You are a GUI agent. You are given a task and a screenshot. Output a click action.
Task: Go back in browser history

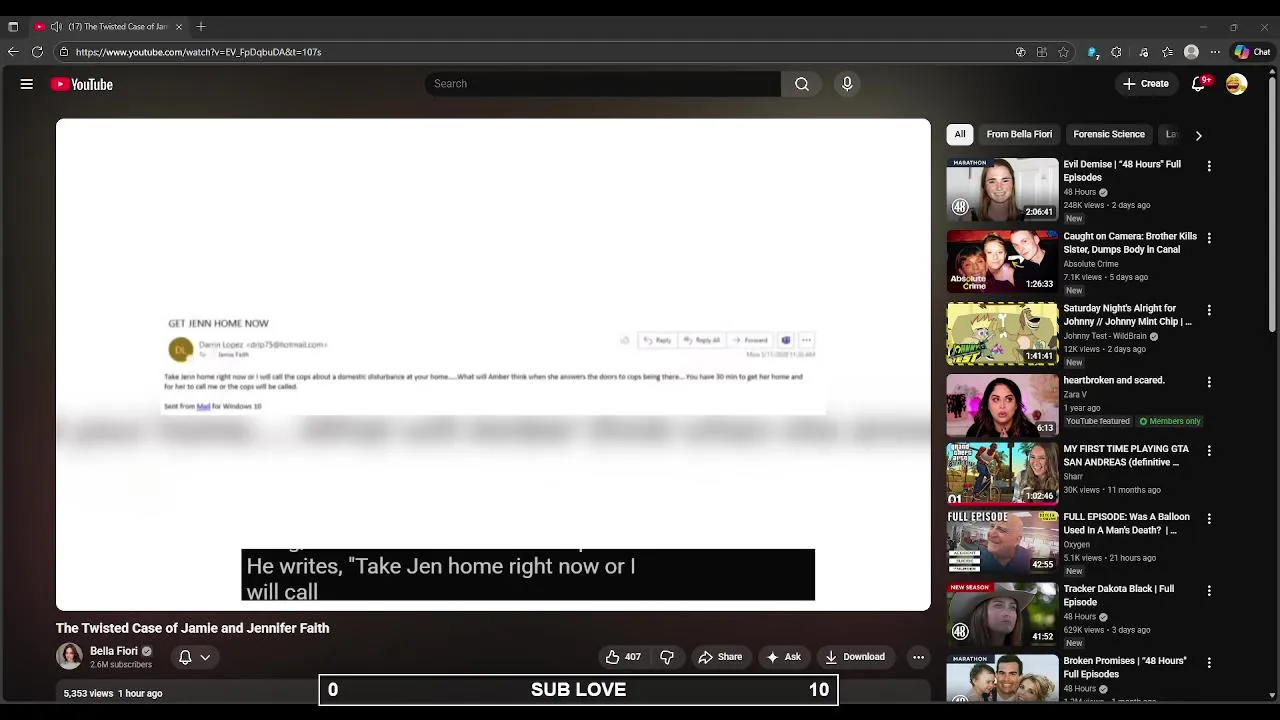click(x=13, y=52)
